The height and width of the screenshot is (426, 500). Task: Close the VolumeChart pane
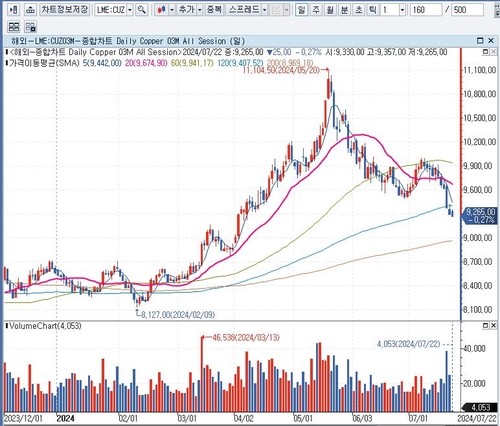point(493,325)
